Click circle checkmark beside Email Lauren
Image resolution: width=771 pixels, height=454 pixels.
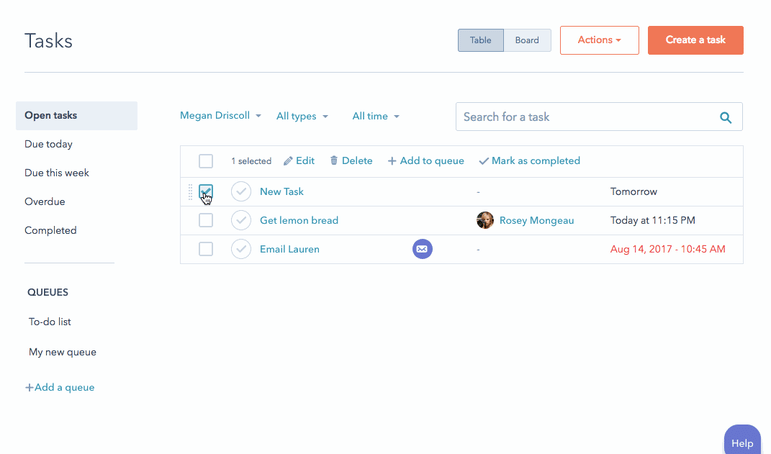click(x=241, y=249)
